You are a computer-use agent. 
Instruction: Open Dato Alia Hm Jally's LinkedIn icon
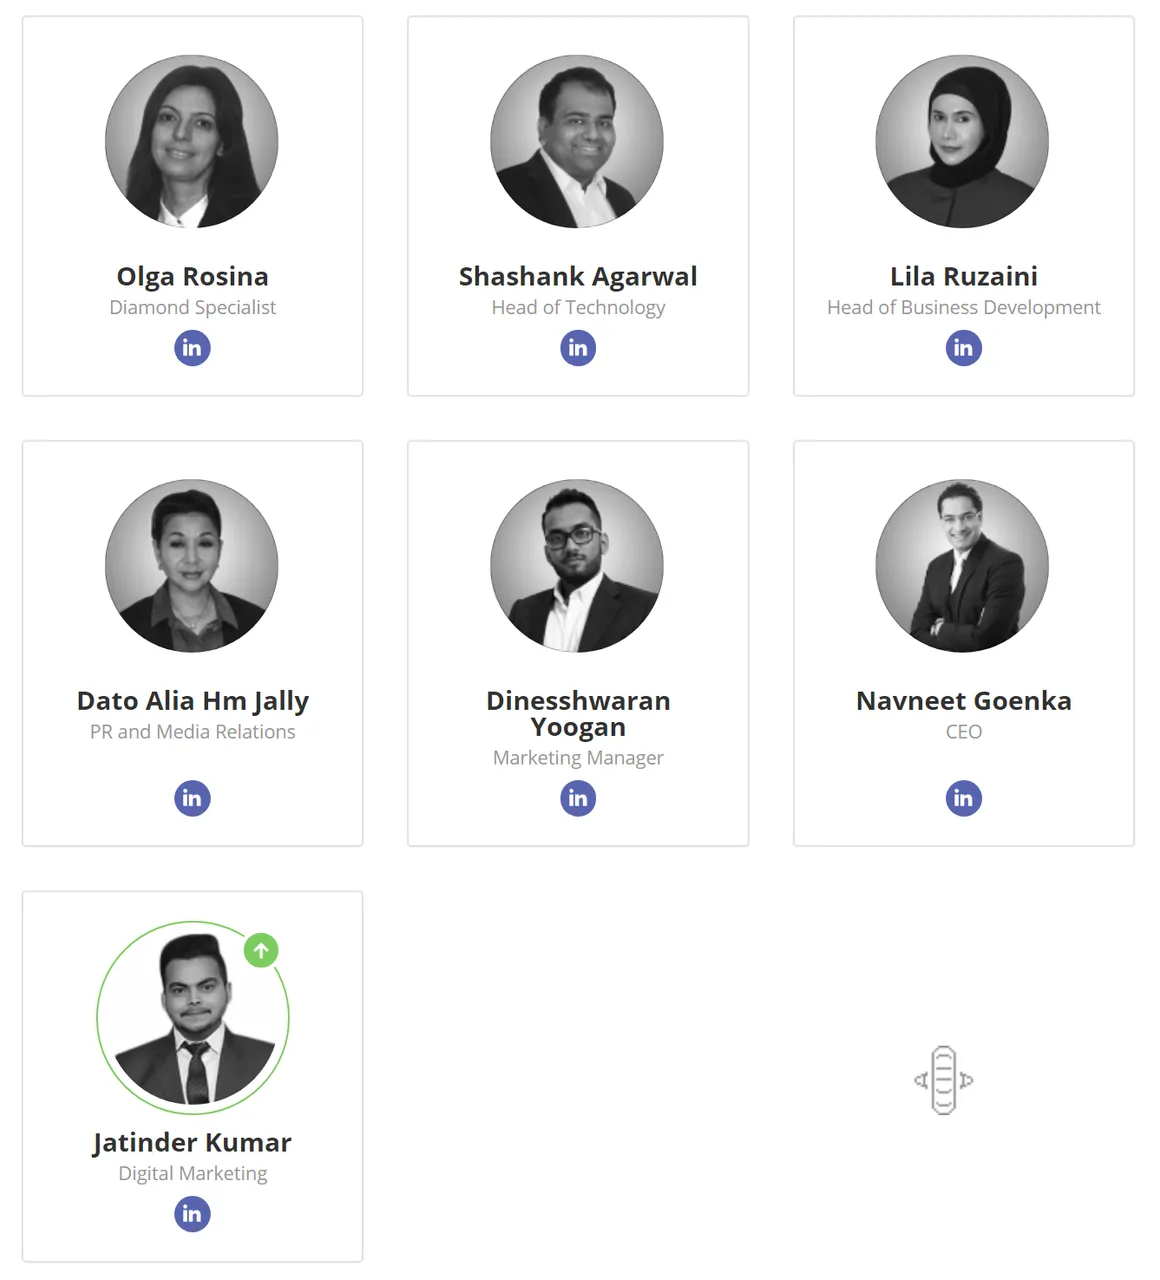192,798
